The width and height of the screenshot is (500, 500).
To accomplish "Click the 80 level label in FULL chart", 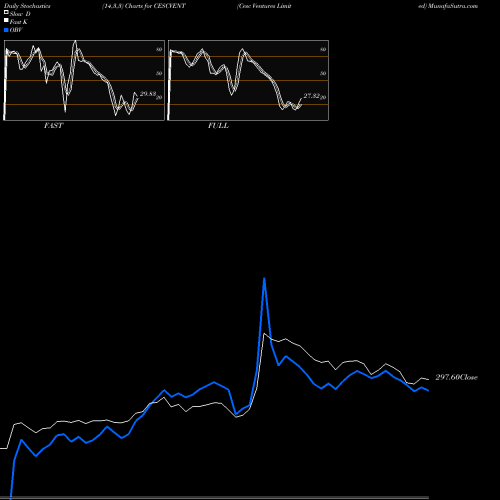I will [323, 49].
